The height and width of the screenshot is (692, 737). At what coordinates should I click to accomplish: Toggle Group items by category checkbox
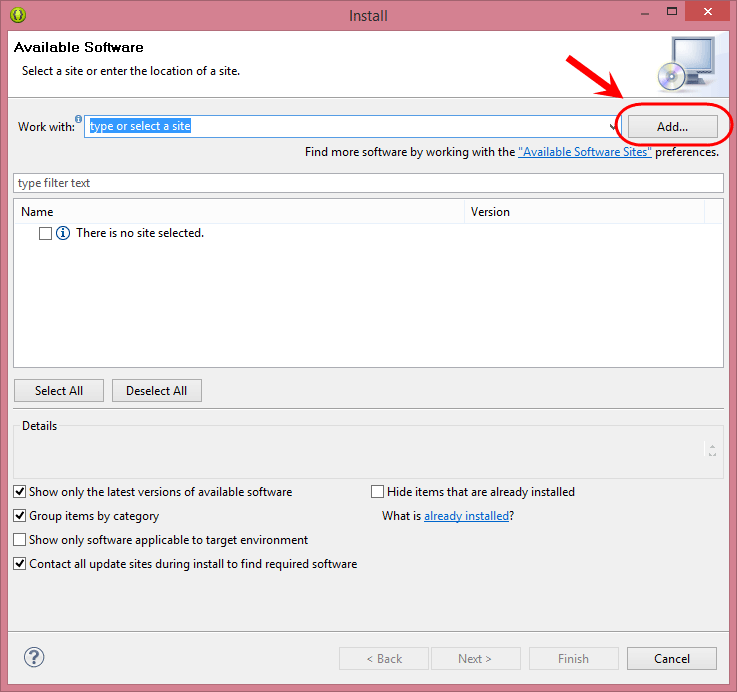pyautogui.click(x=19, y=516)
